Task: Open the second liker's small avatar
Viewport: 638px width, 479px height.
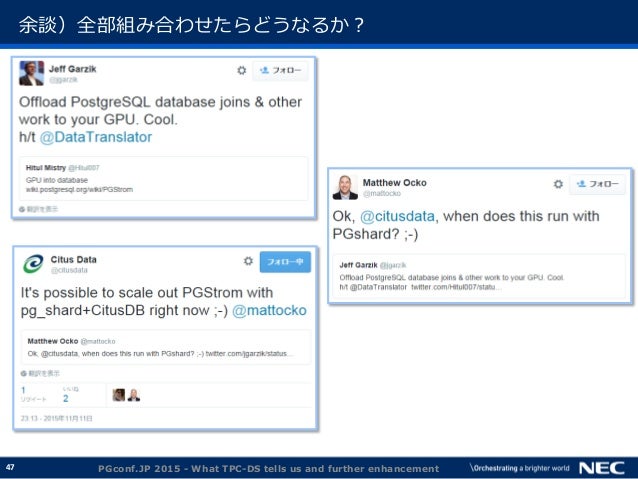Action: coord(133,395)
